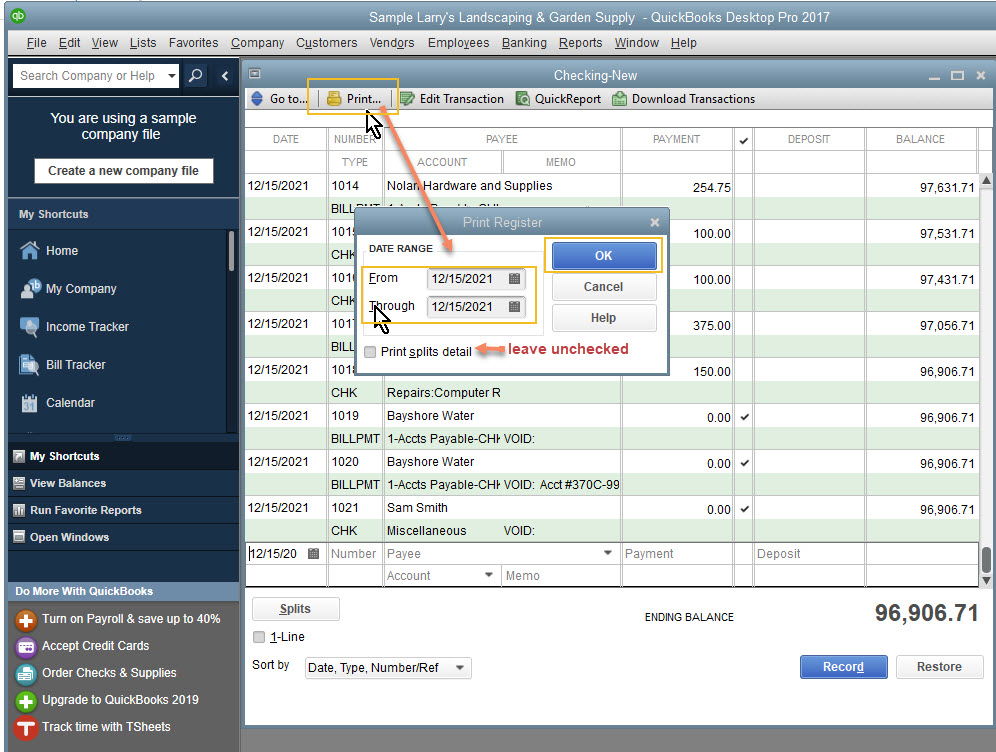Click Create a new company file
The width and height of the screenshot is (996, 752).
pos(123,170)
